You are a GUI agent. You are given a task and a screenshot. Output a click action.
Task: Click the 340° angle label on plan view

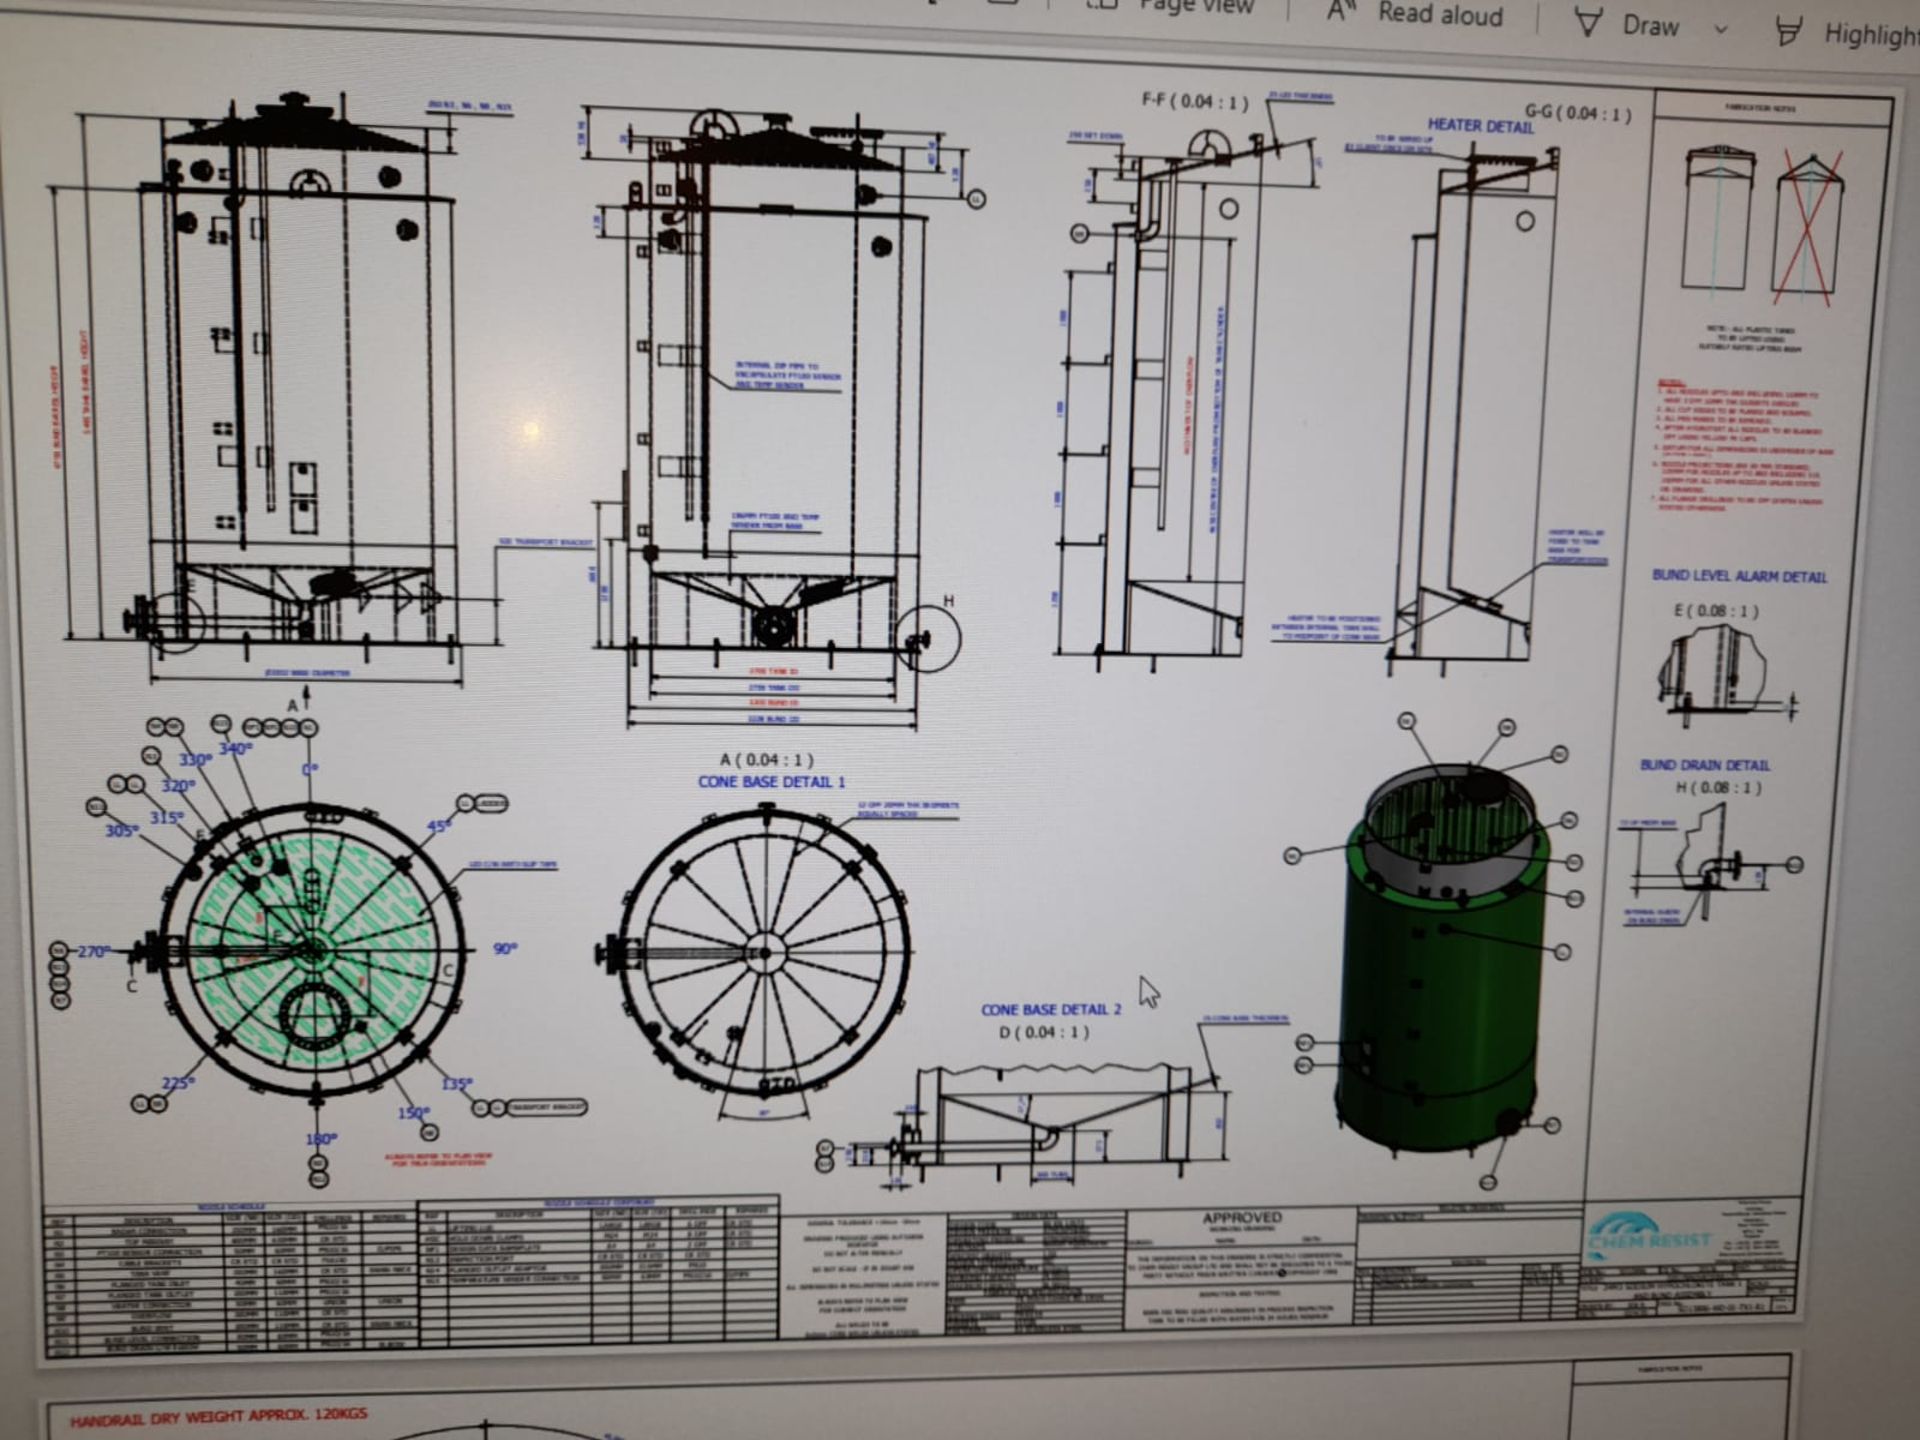coord(235,748)
